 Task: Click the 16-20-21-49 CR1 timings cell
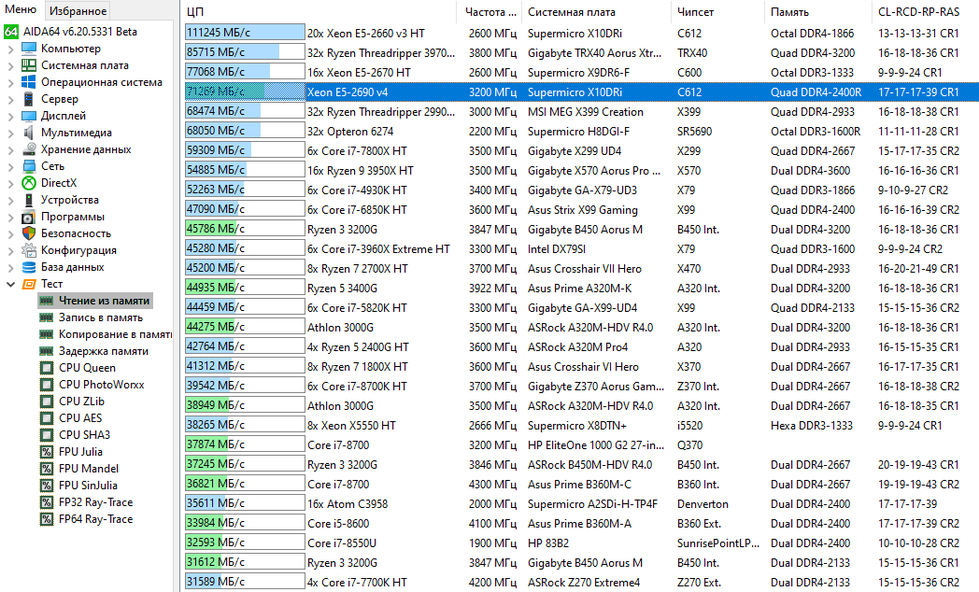pos(918,269)
